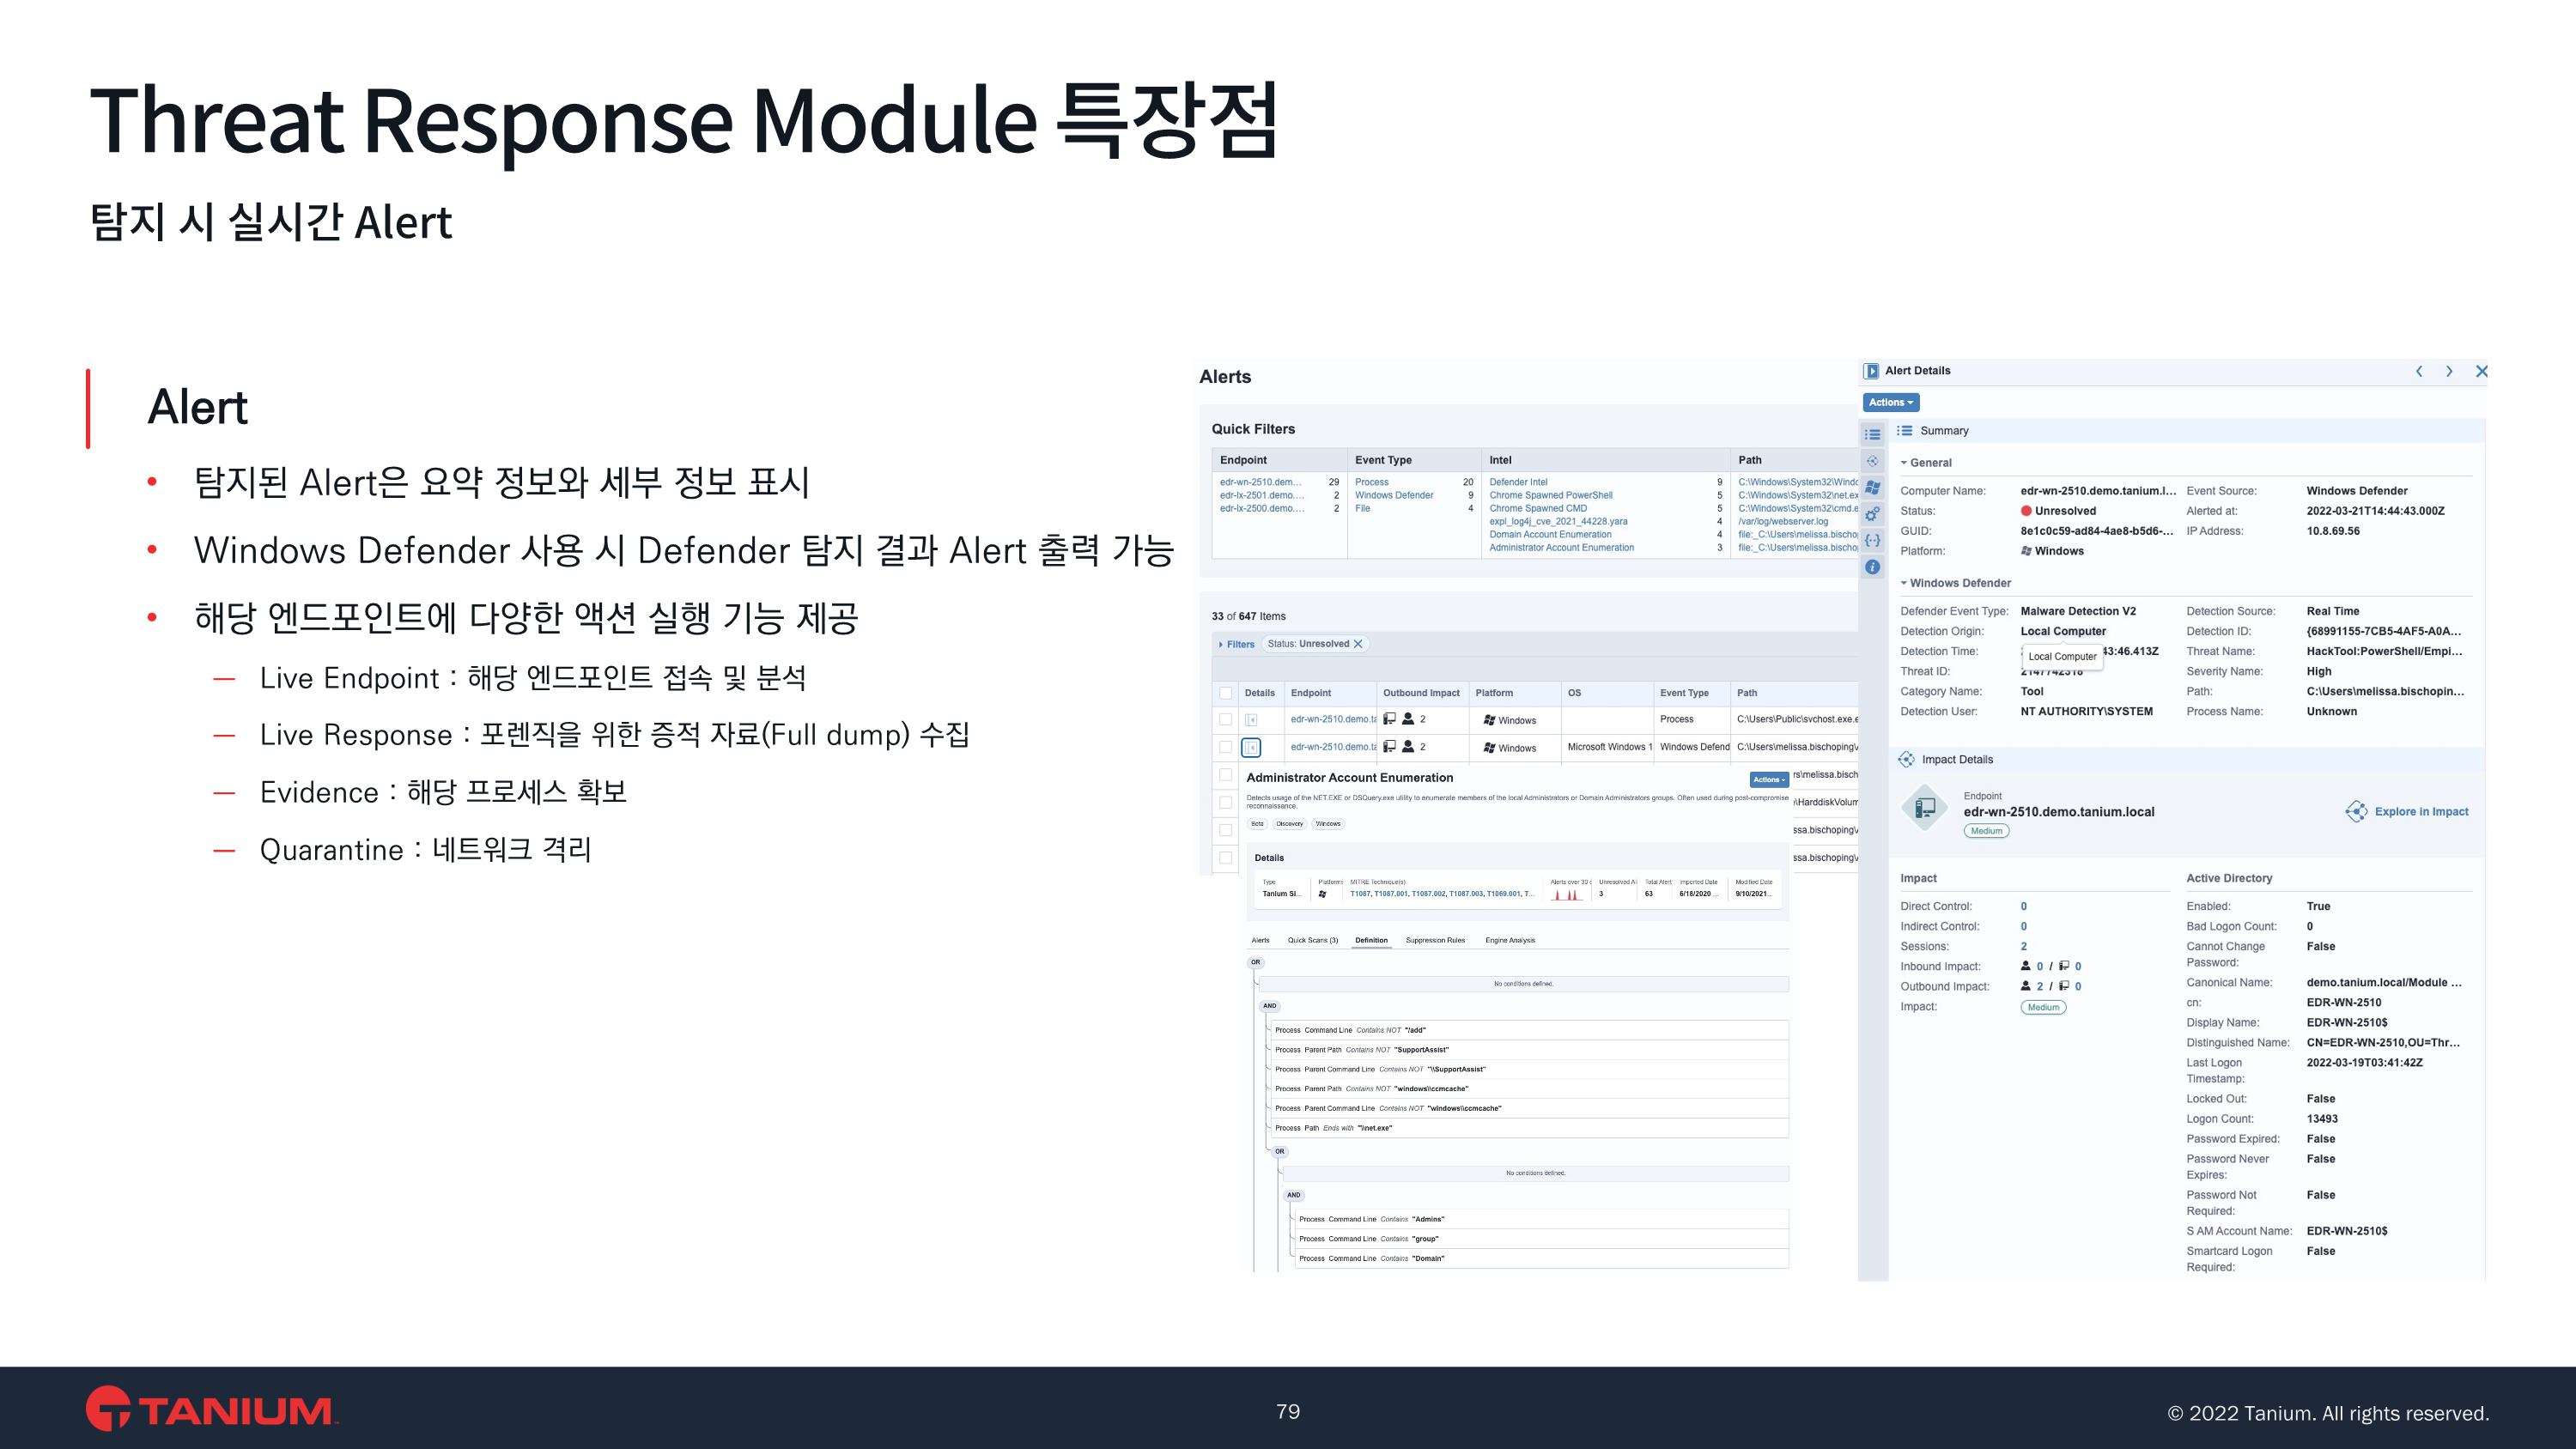Check the svchost.exe Process alert row checkbox
Viewport: 2576px width, 1449px height.
pos(1225,720)
